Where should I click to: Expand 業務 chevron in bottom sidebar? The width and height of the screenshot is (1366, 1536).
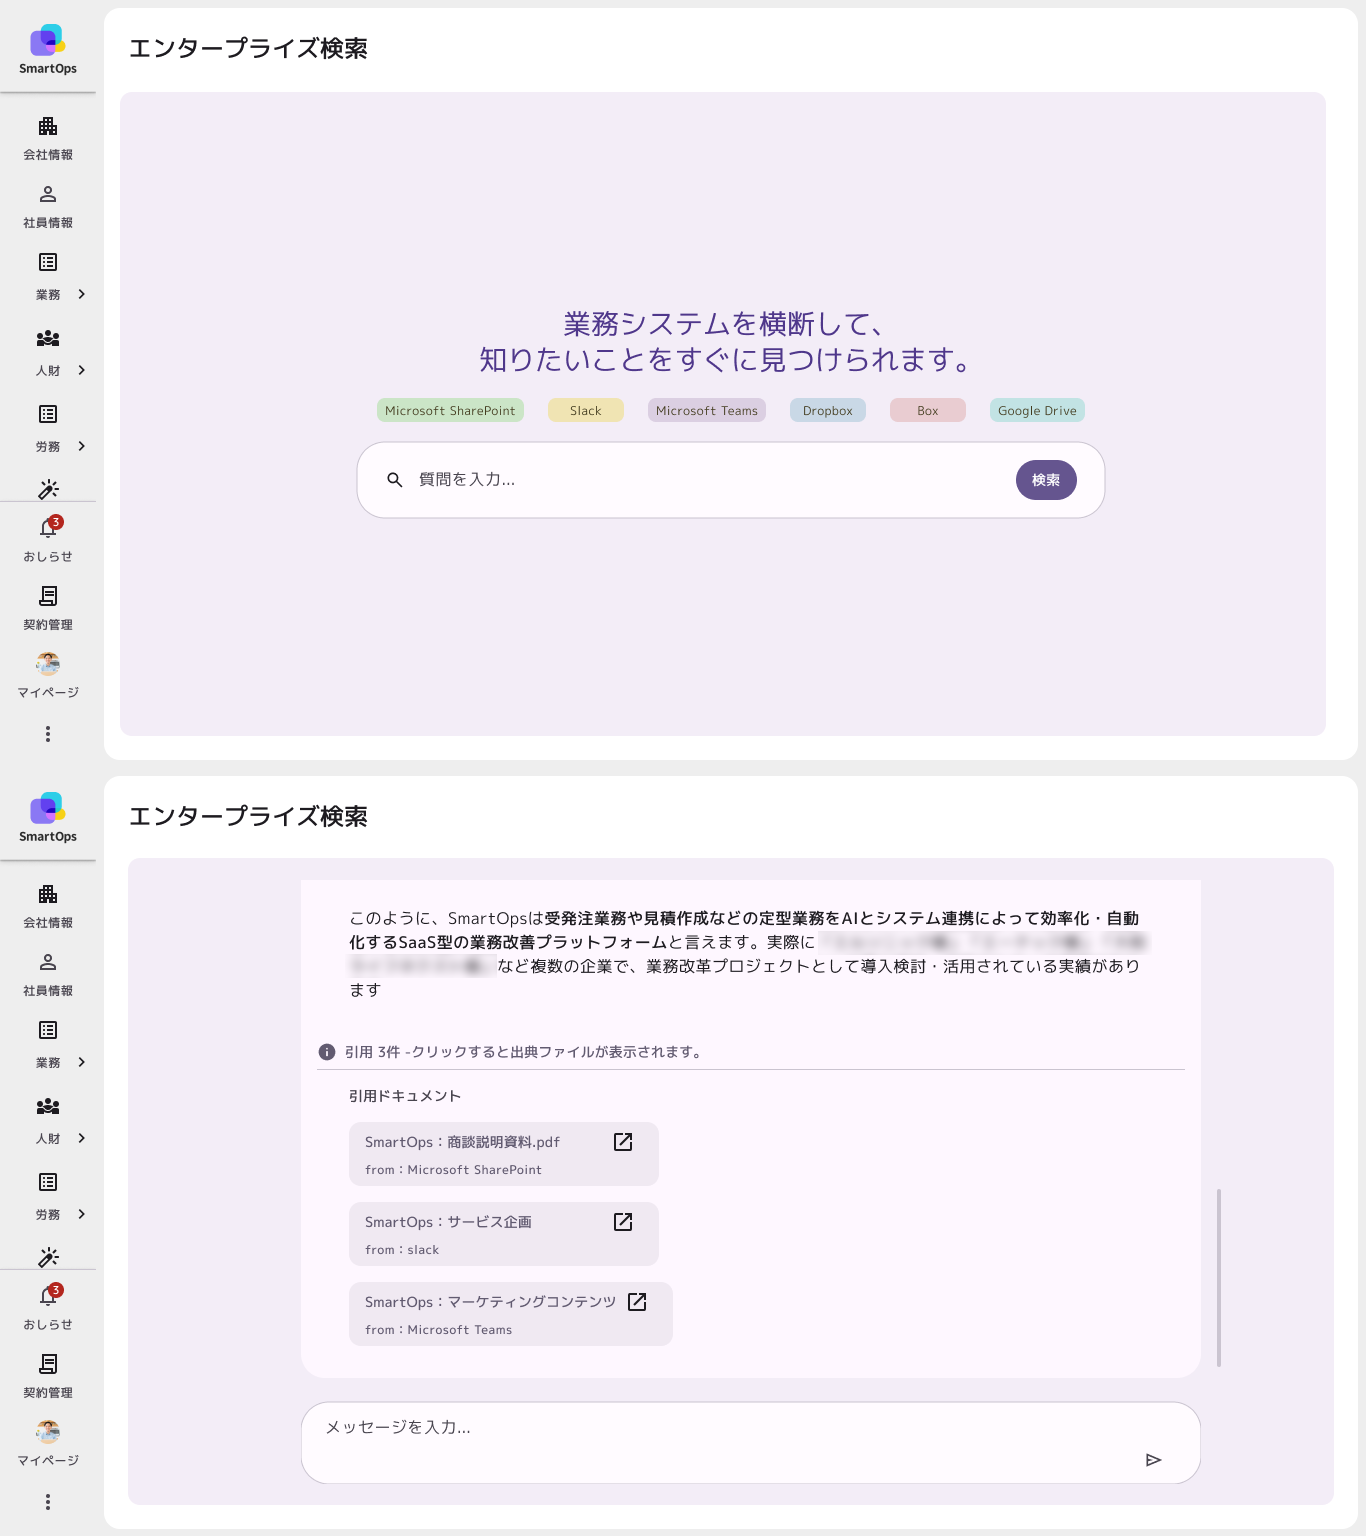coord(82,1062)
